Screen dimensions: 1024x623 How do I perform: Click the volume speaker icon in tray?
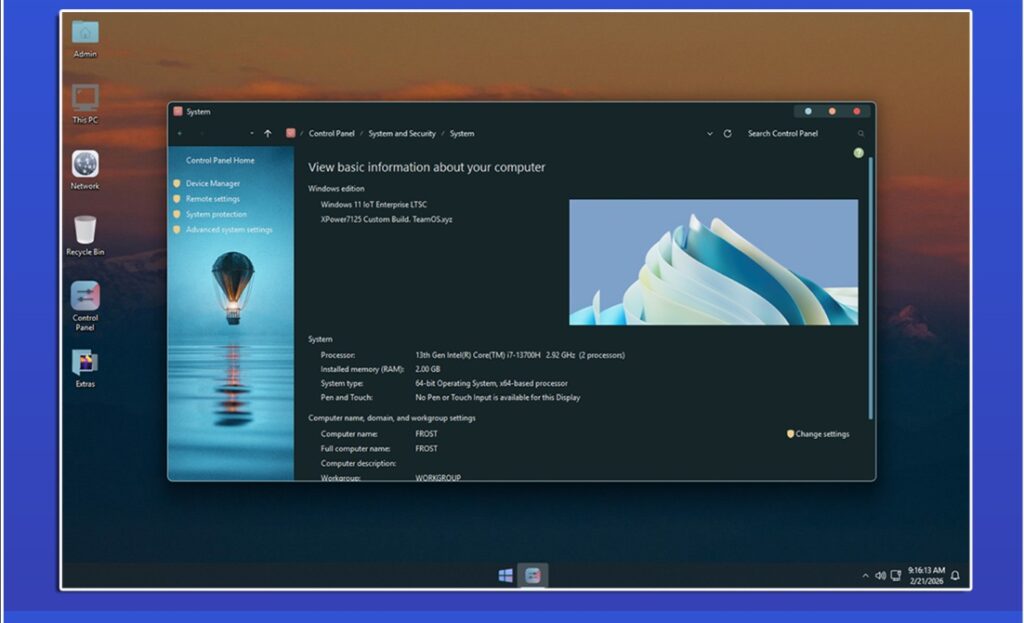[880, 576]
